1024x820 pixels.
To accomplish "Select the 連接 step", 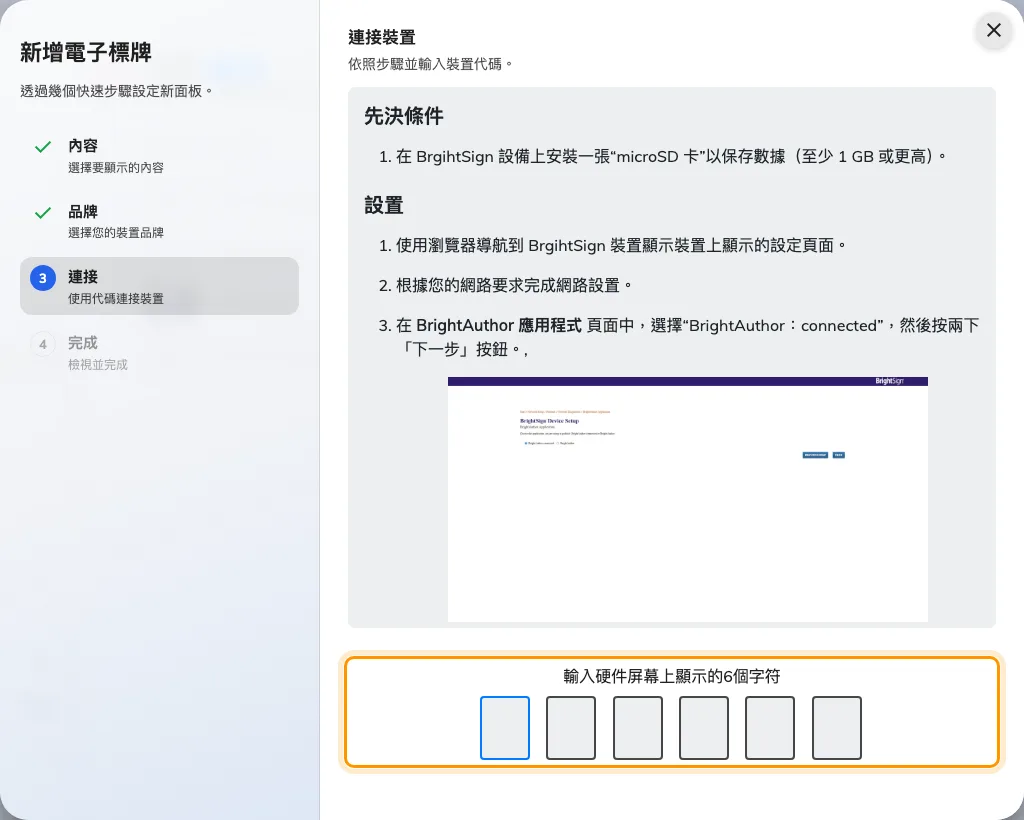I will (159, 286).
